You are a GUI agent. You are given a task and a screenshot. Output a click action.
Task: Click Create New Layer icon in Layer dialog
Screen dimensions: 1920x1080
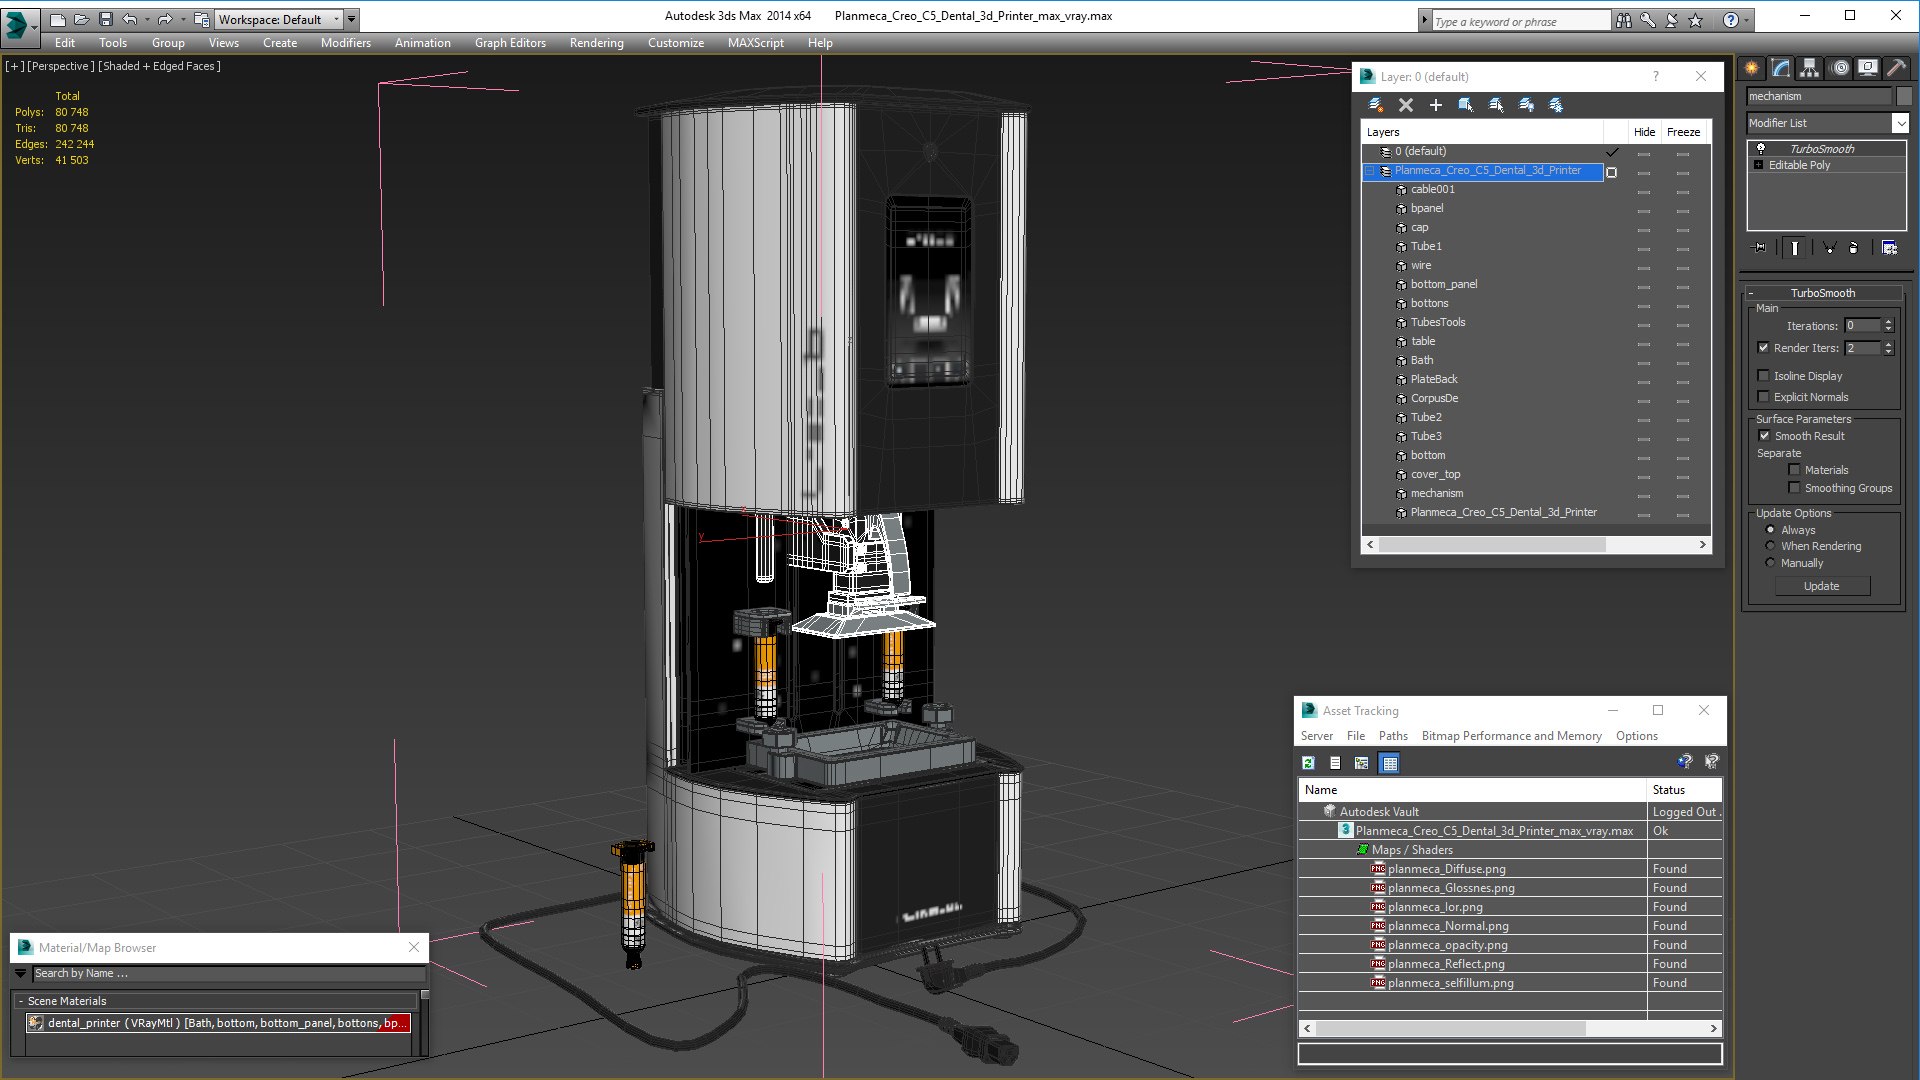pyautogui.click(x=1376, y=105)
